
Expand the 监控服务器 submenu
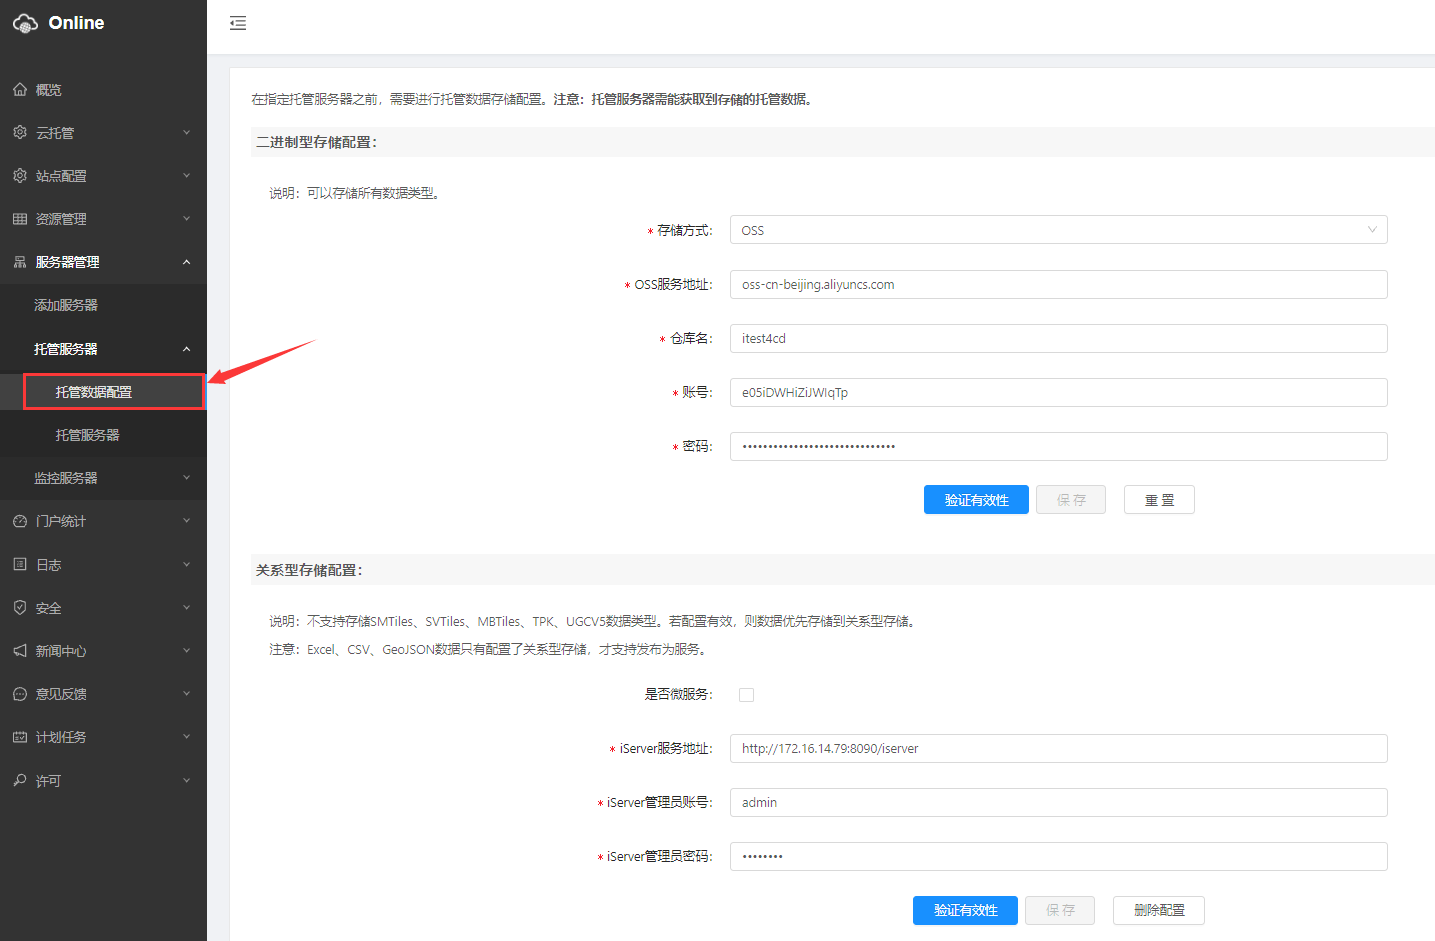coord(186,478)
